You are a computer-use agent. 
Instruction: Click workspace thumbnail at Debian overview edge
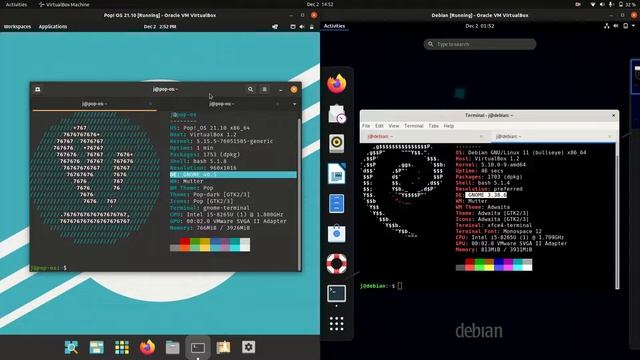click(636, 77)
